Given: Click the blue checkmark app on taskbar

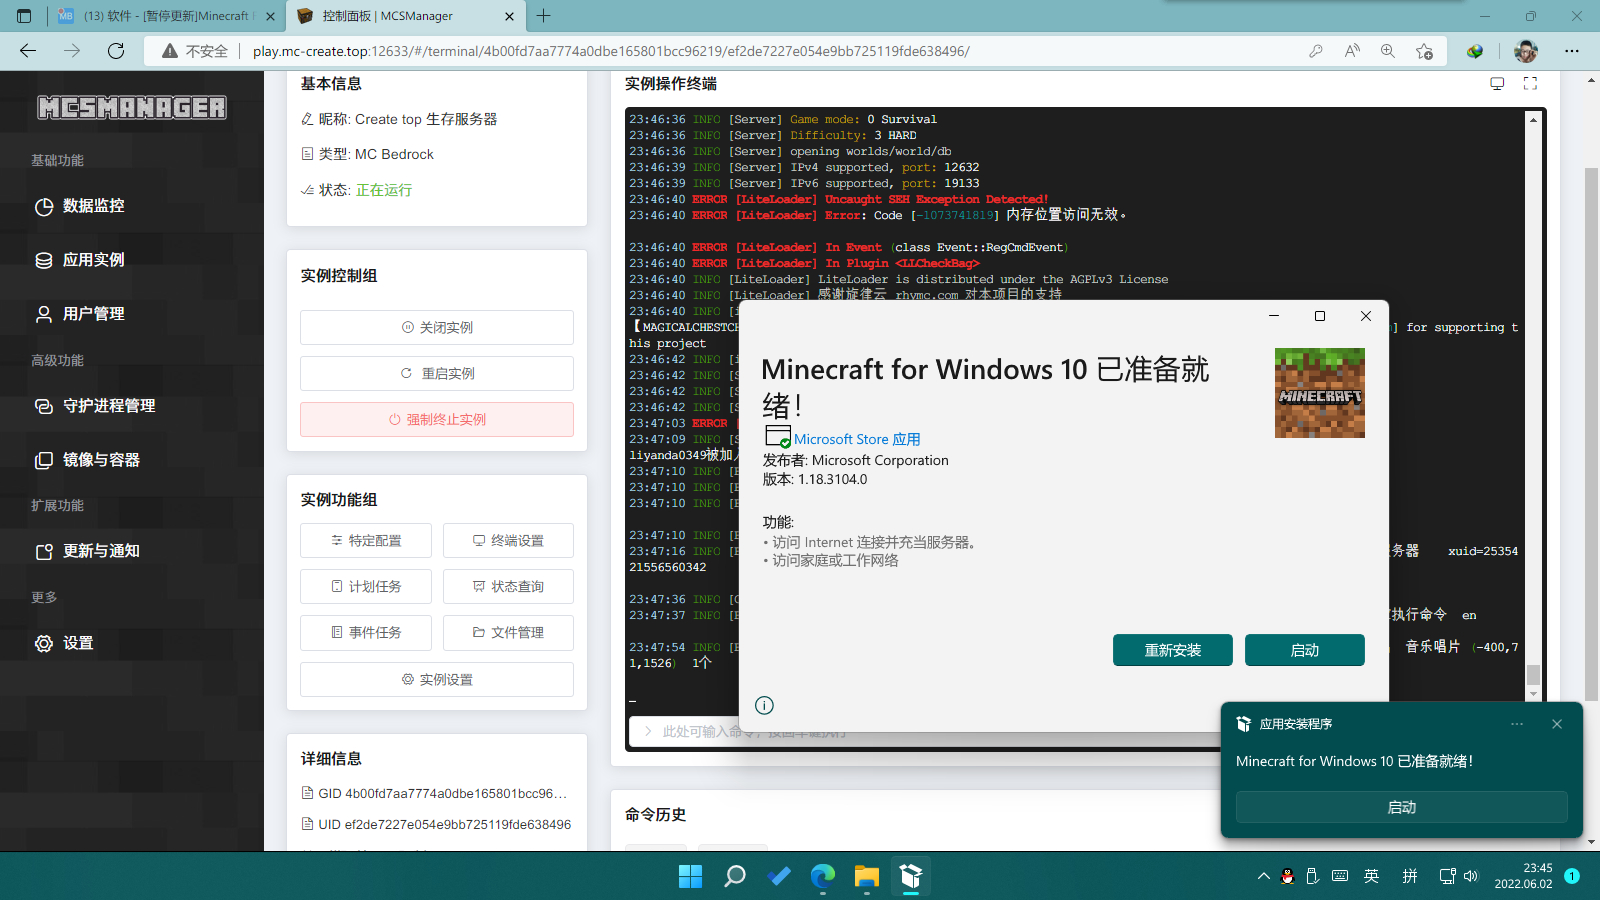Looking at the screenshot, I should pos(779,877).
